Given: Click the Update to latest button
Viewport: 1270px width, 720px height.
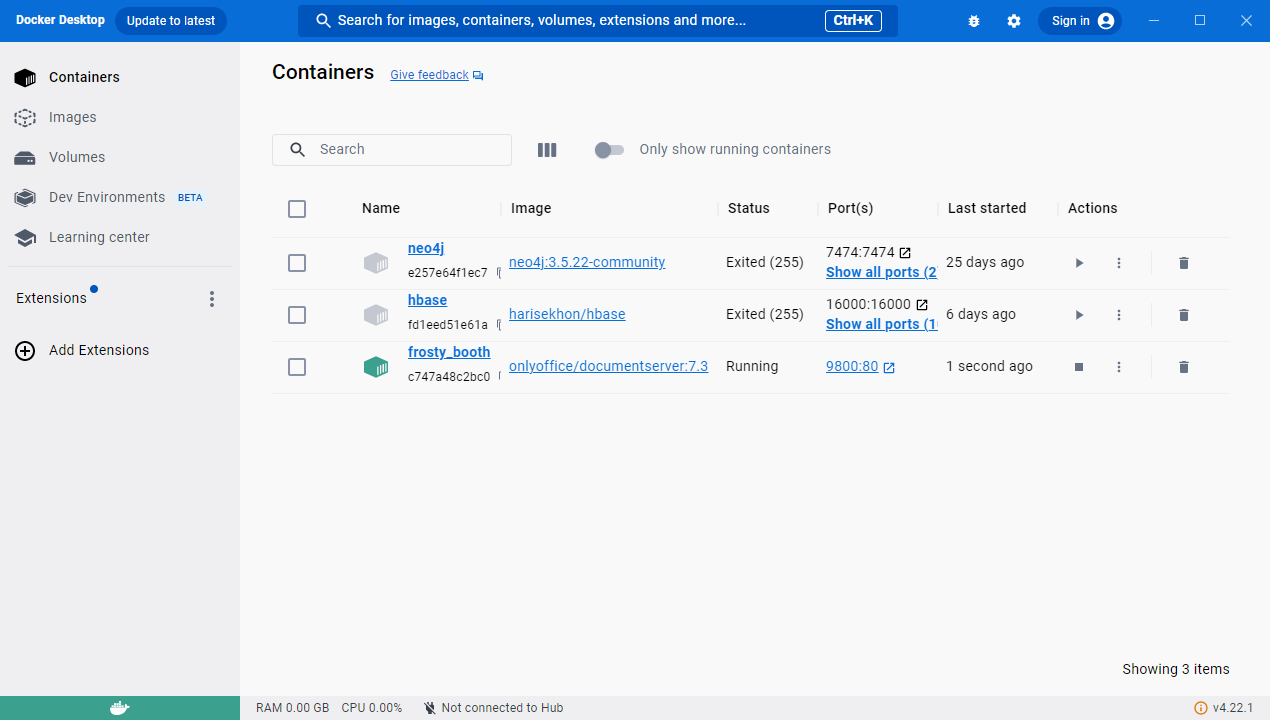Looking at the screenshot, I should (x=171, y=21).
